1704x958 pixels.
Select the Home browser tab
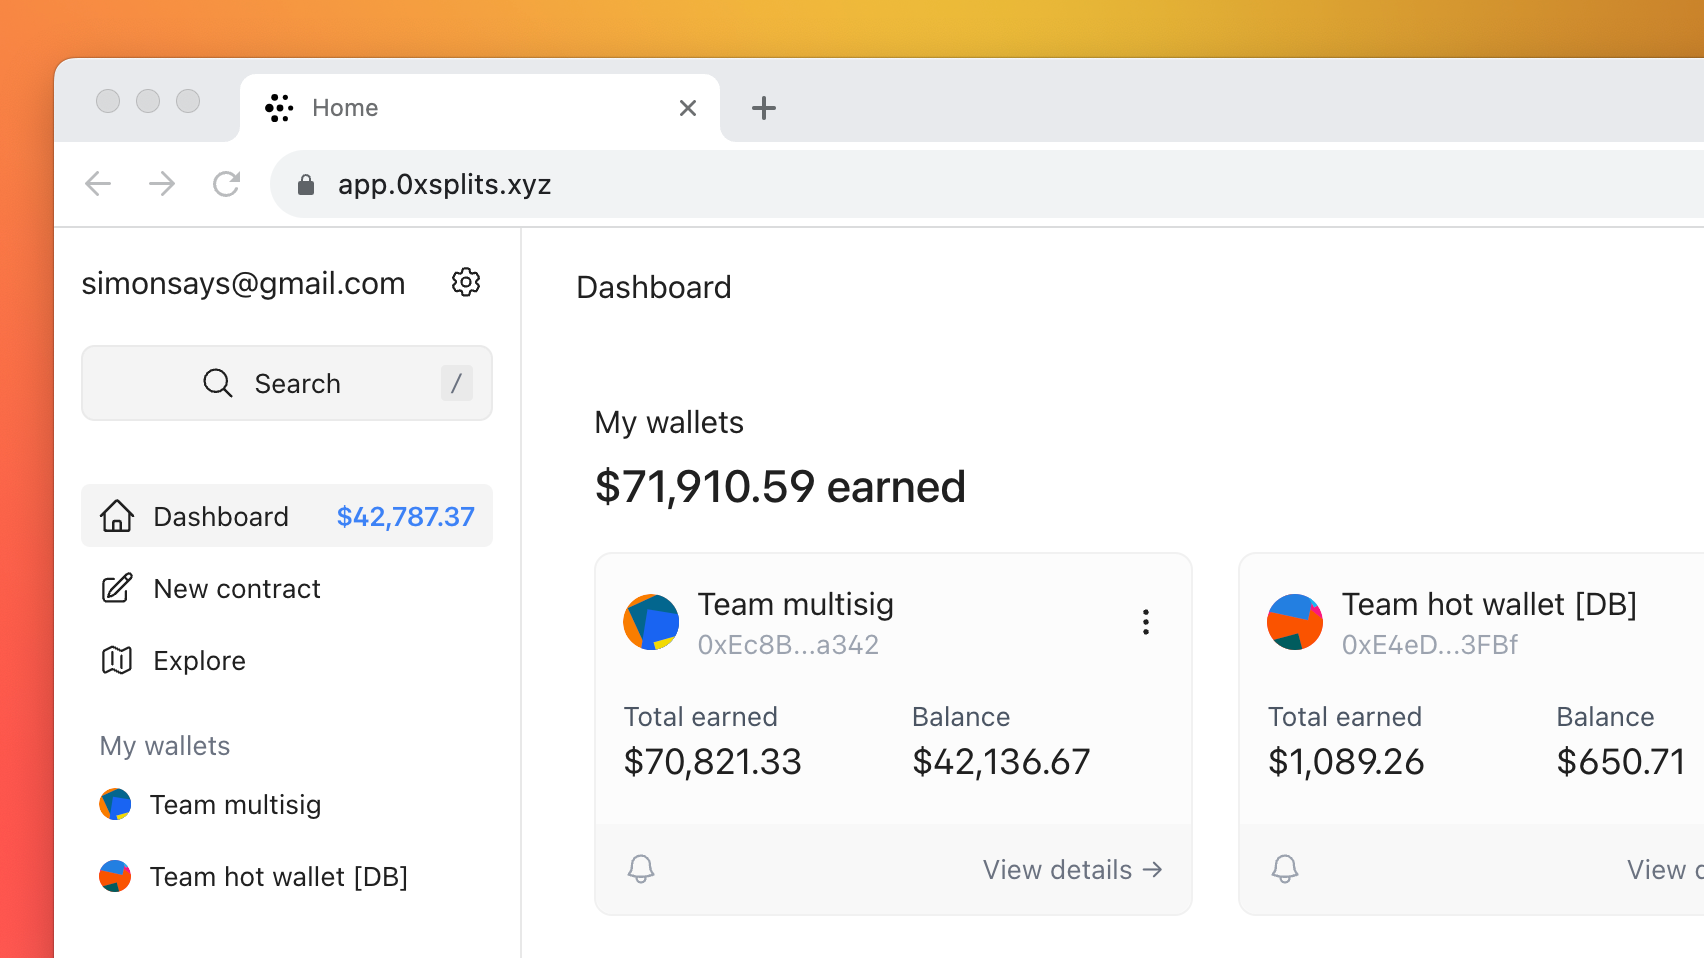coord(480,108)
